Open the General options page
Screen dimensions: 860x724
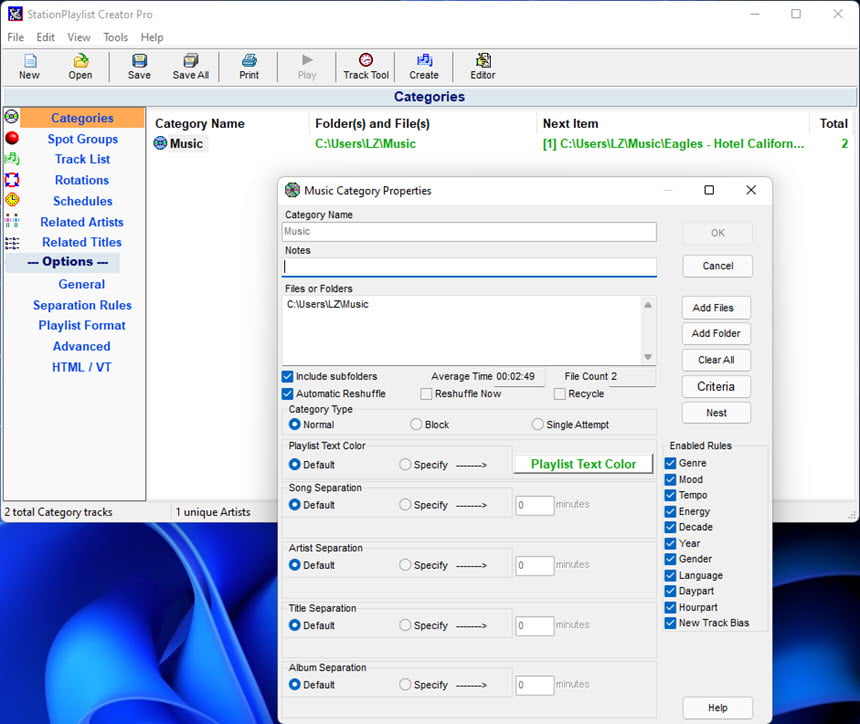(82, 284)
